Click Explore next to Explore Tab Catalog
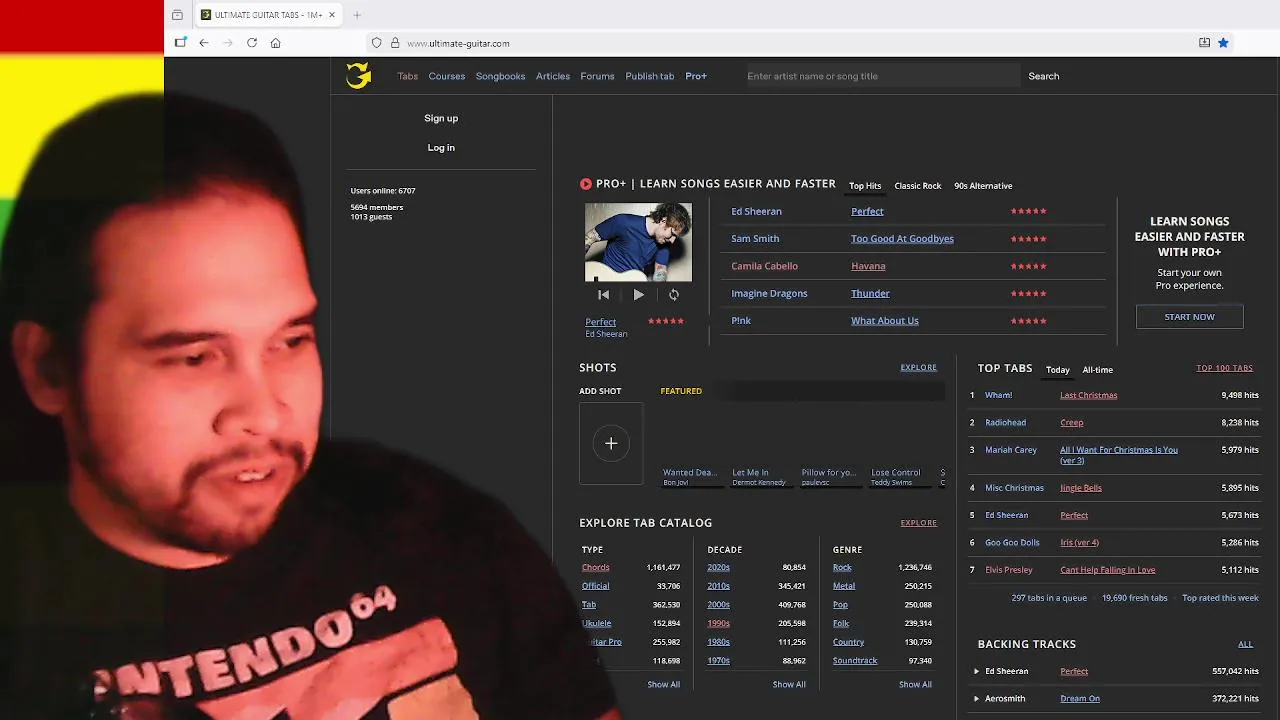 pyautogui.click(x=919, y=523)
